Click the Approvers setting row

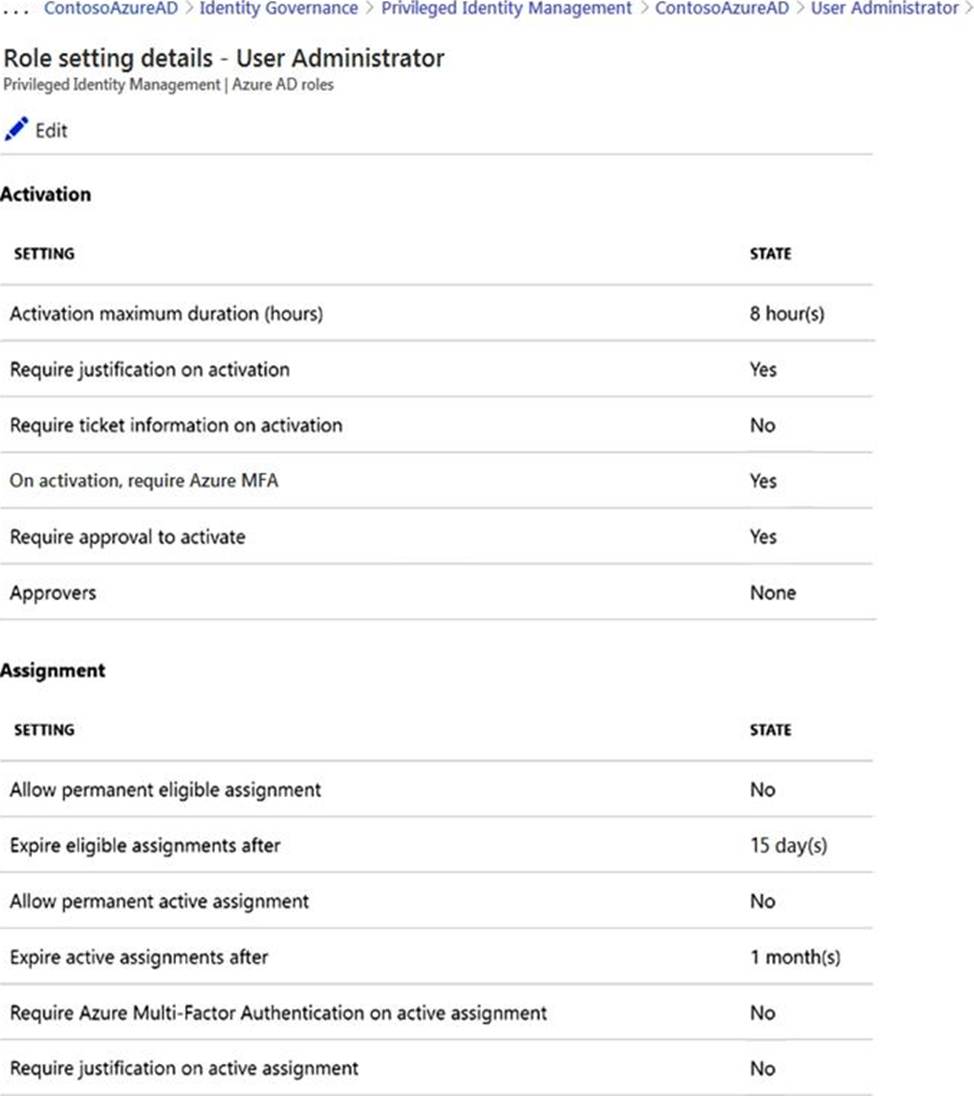point(53,593)
